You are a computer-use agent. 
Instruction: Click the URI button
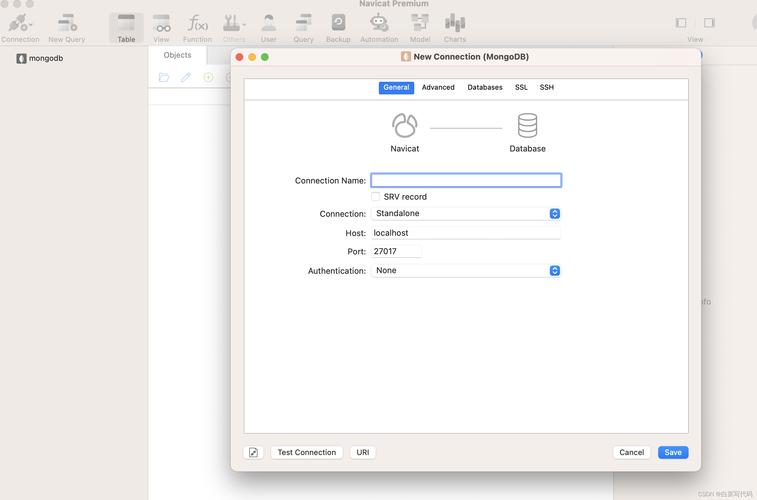click(363, 452)
